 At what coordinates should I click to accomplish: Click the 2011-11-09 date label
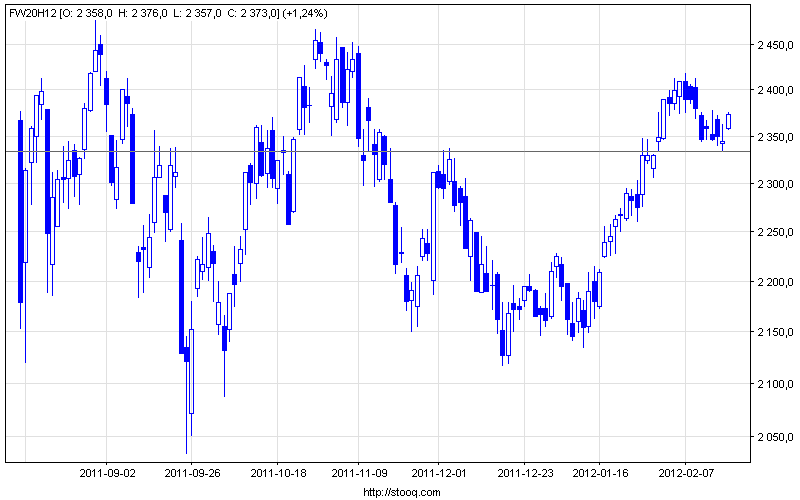point(359,473)
